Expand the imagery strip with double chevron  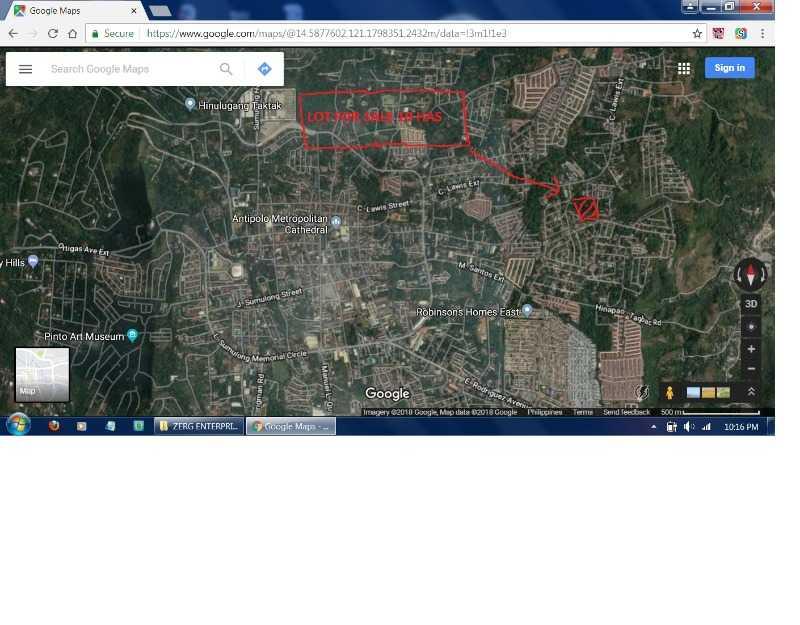[x=751, y=392]
